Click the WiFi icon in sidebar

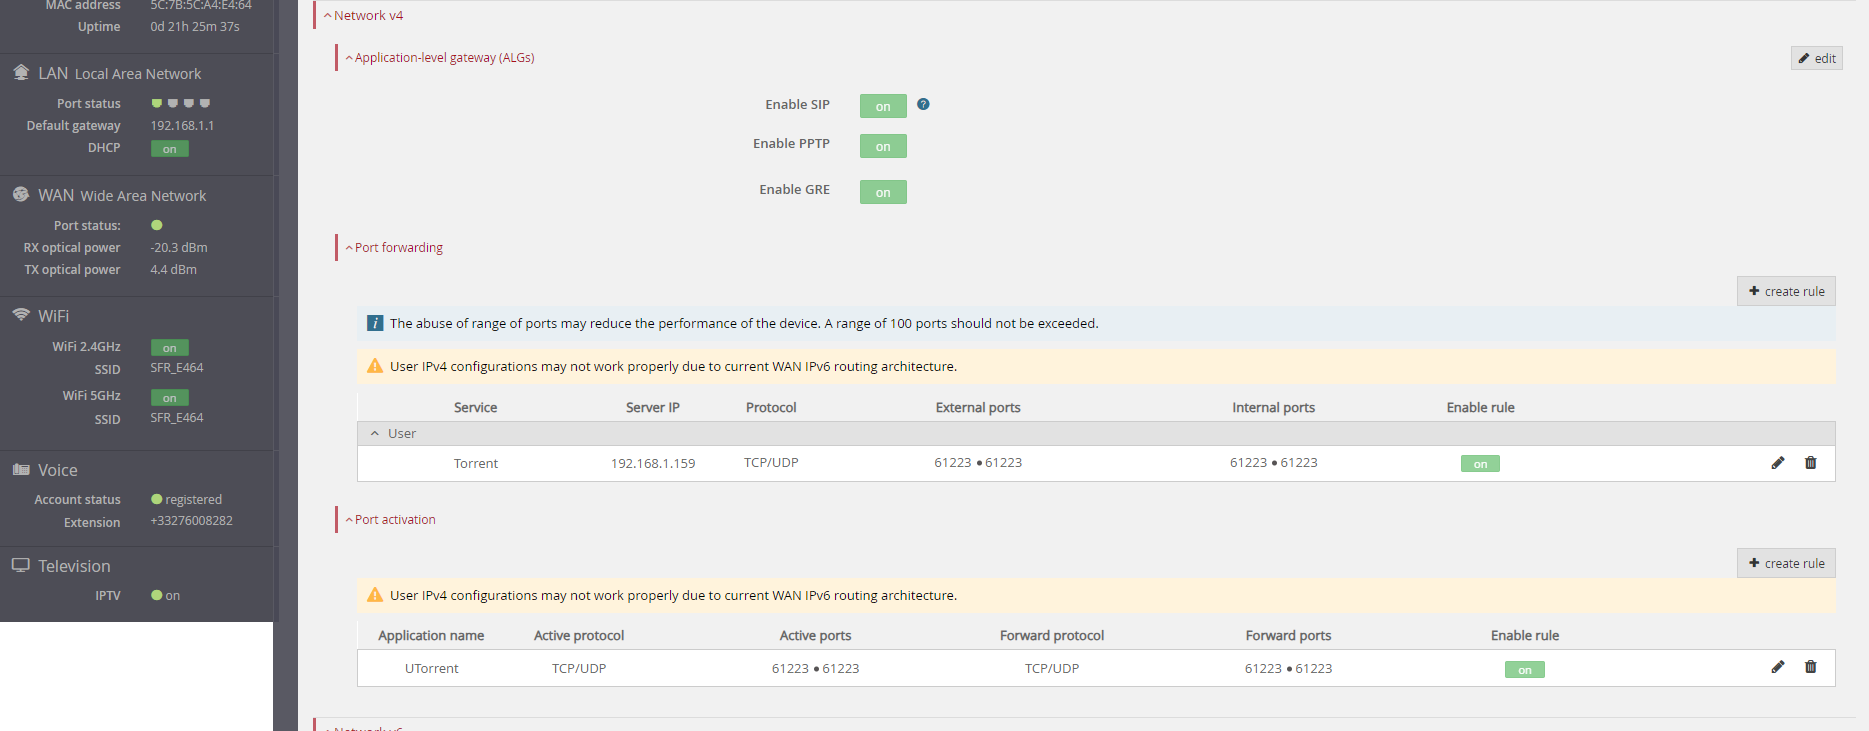pos(21,315)
